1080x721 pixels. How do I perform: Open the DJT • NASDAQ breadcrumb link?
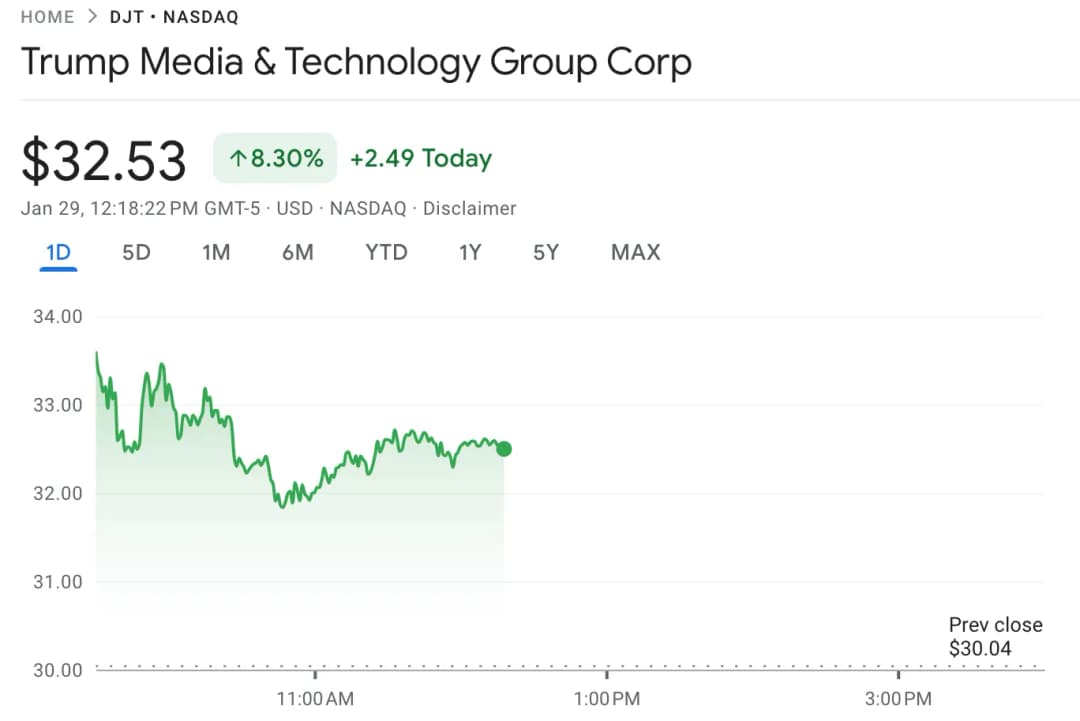click(174, 17)
